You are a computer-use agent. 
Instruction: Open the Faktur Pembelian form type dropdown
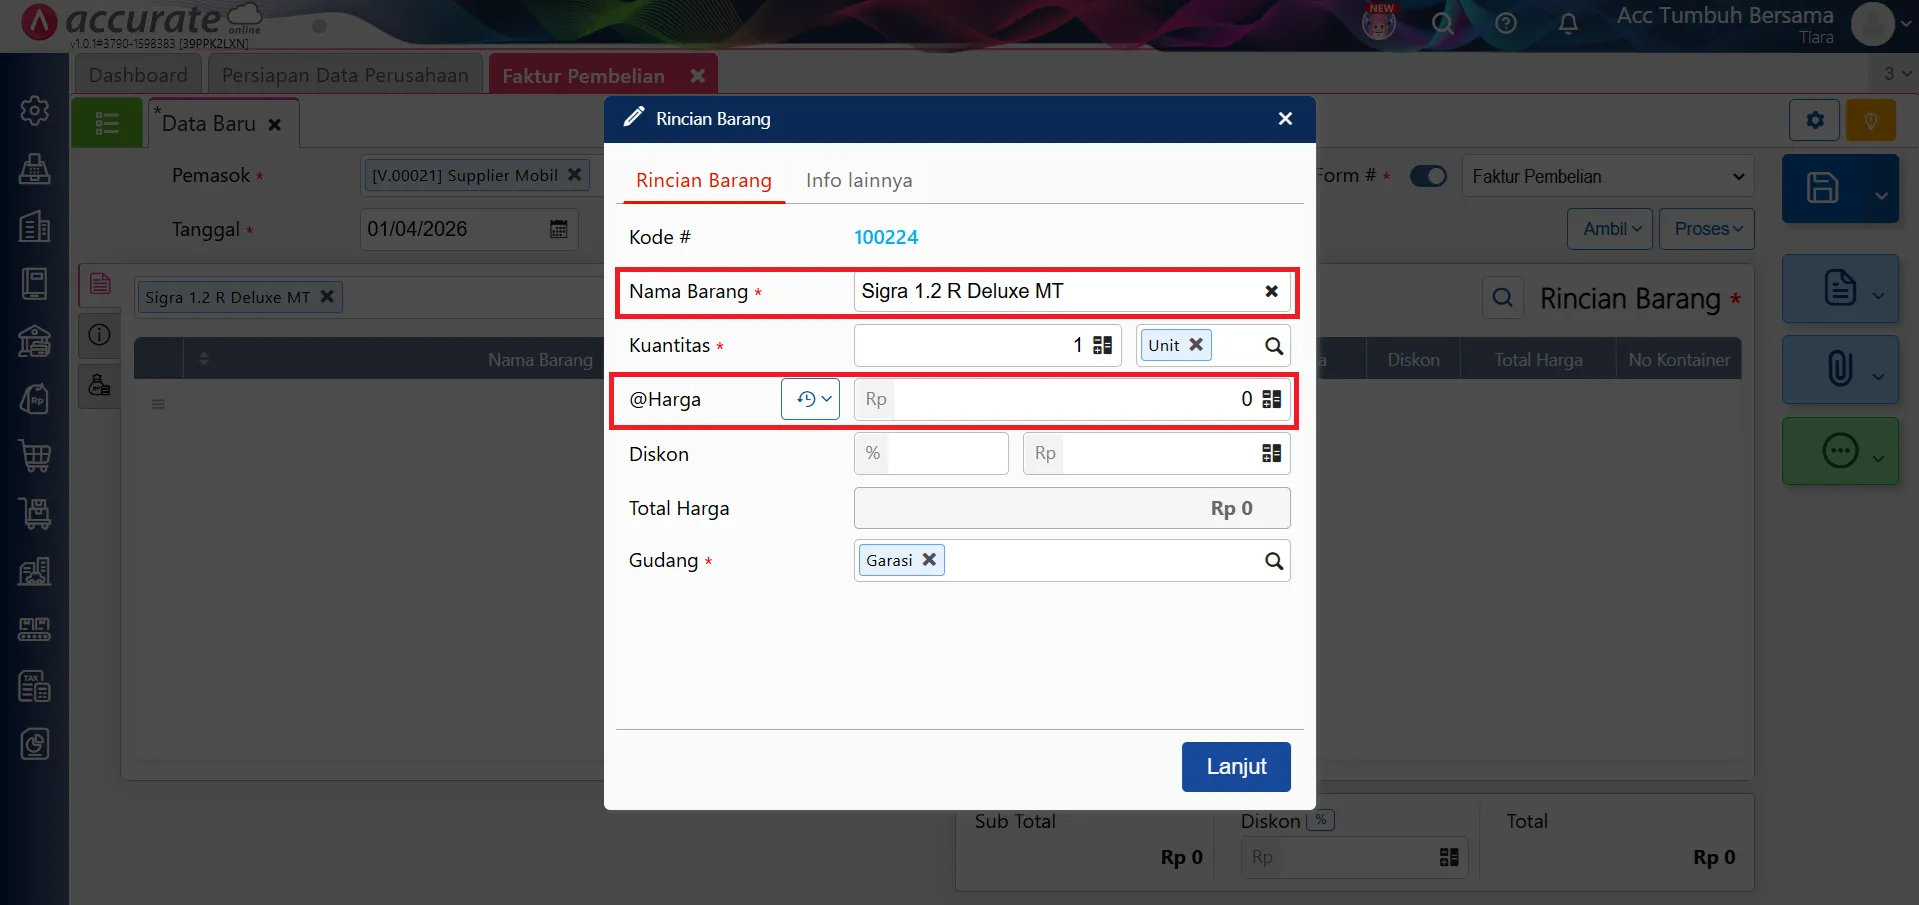pyautogui.click(x=1608, y=176)
